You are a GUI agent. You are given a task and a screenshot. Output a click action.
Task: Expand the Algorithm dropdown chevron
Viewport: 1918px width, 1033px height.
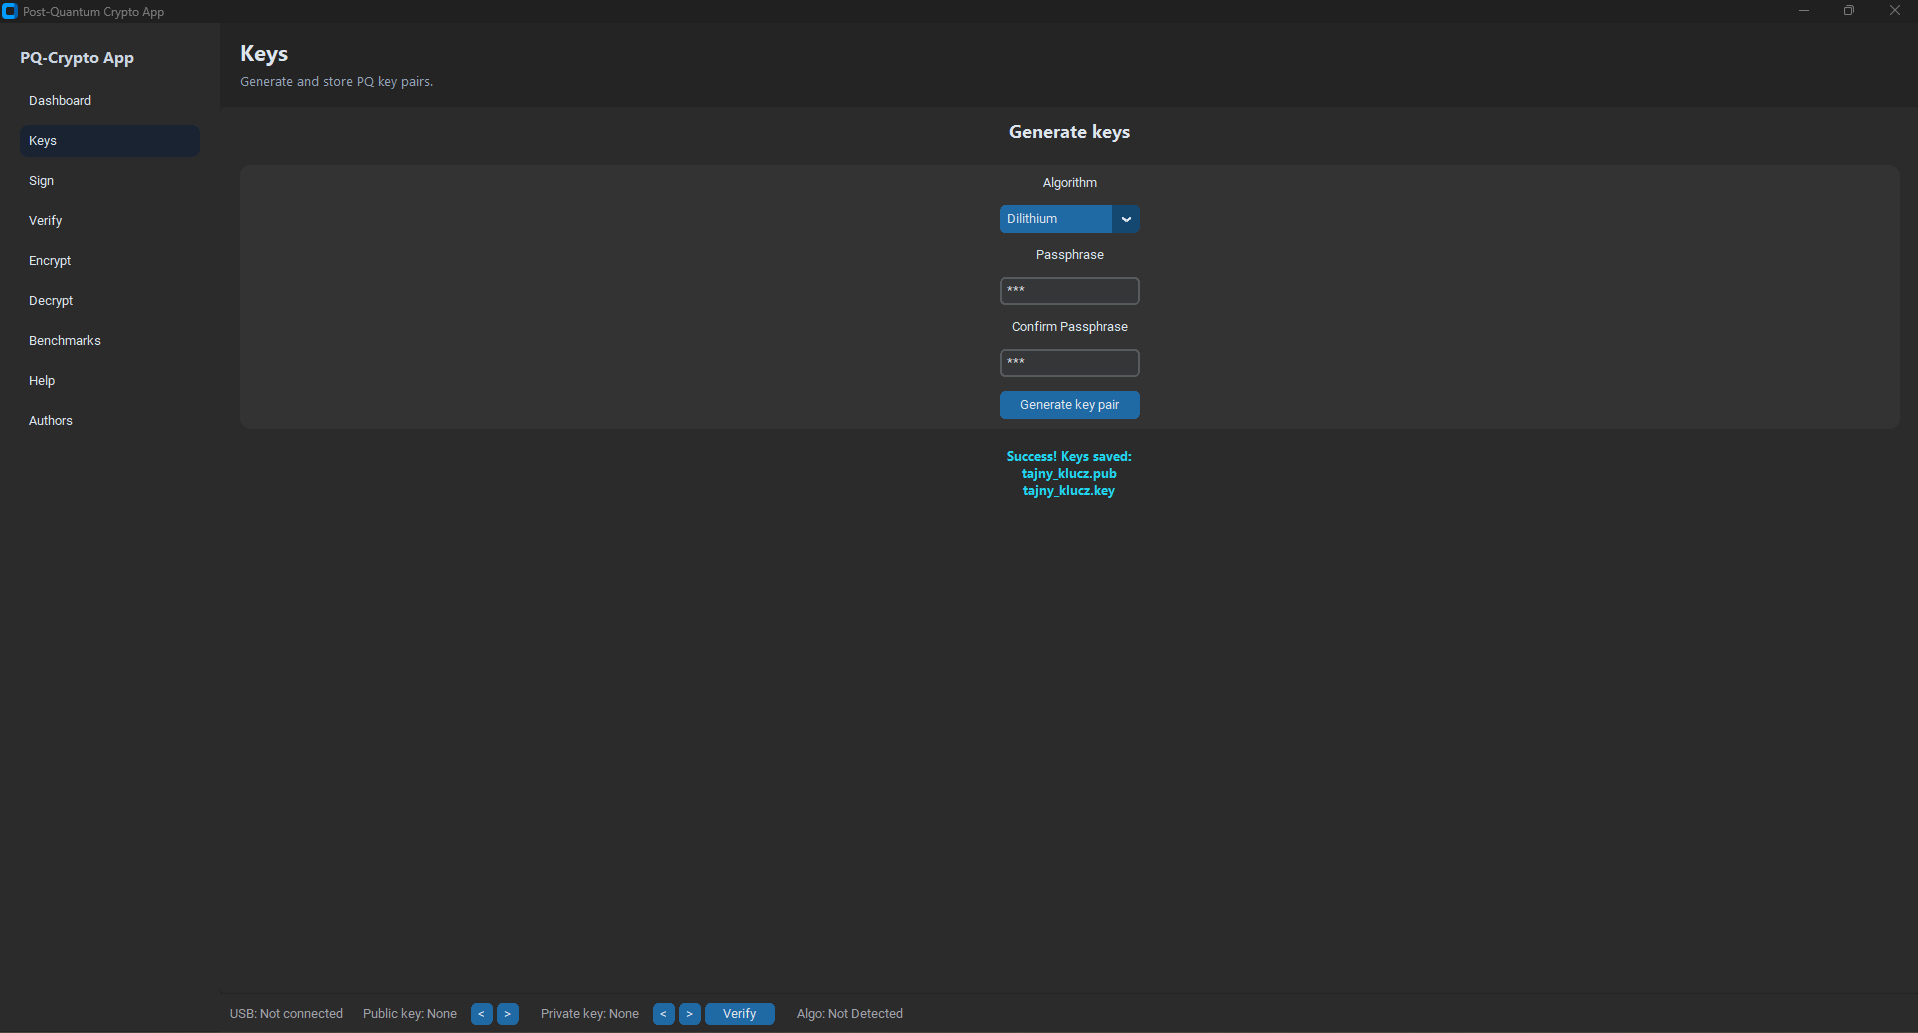pos(1126,219)
